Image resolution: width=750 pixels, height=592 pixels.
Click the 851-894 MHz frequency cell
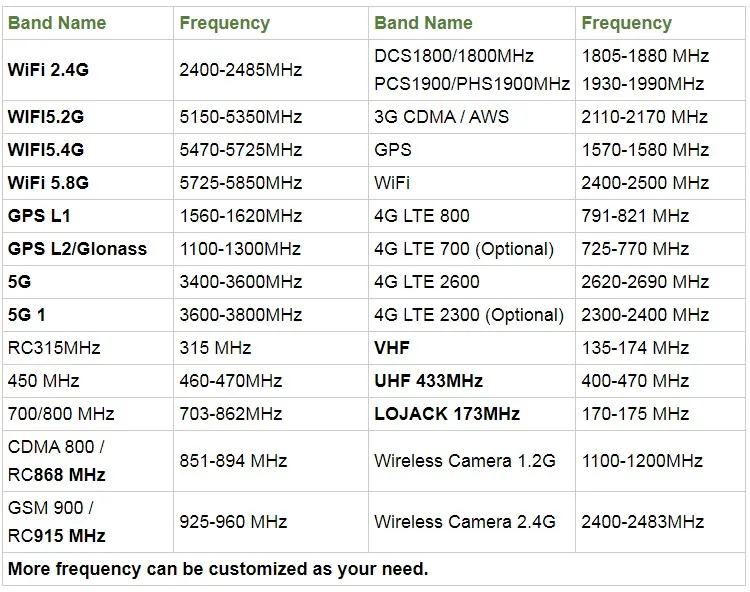(233, 461)
